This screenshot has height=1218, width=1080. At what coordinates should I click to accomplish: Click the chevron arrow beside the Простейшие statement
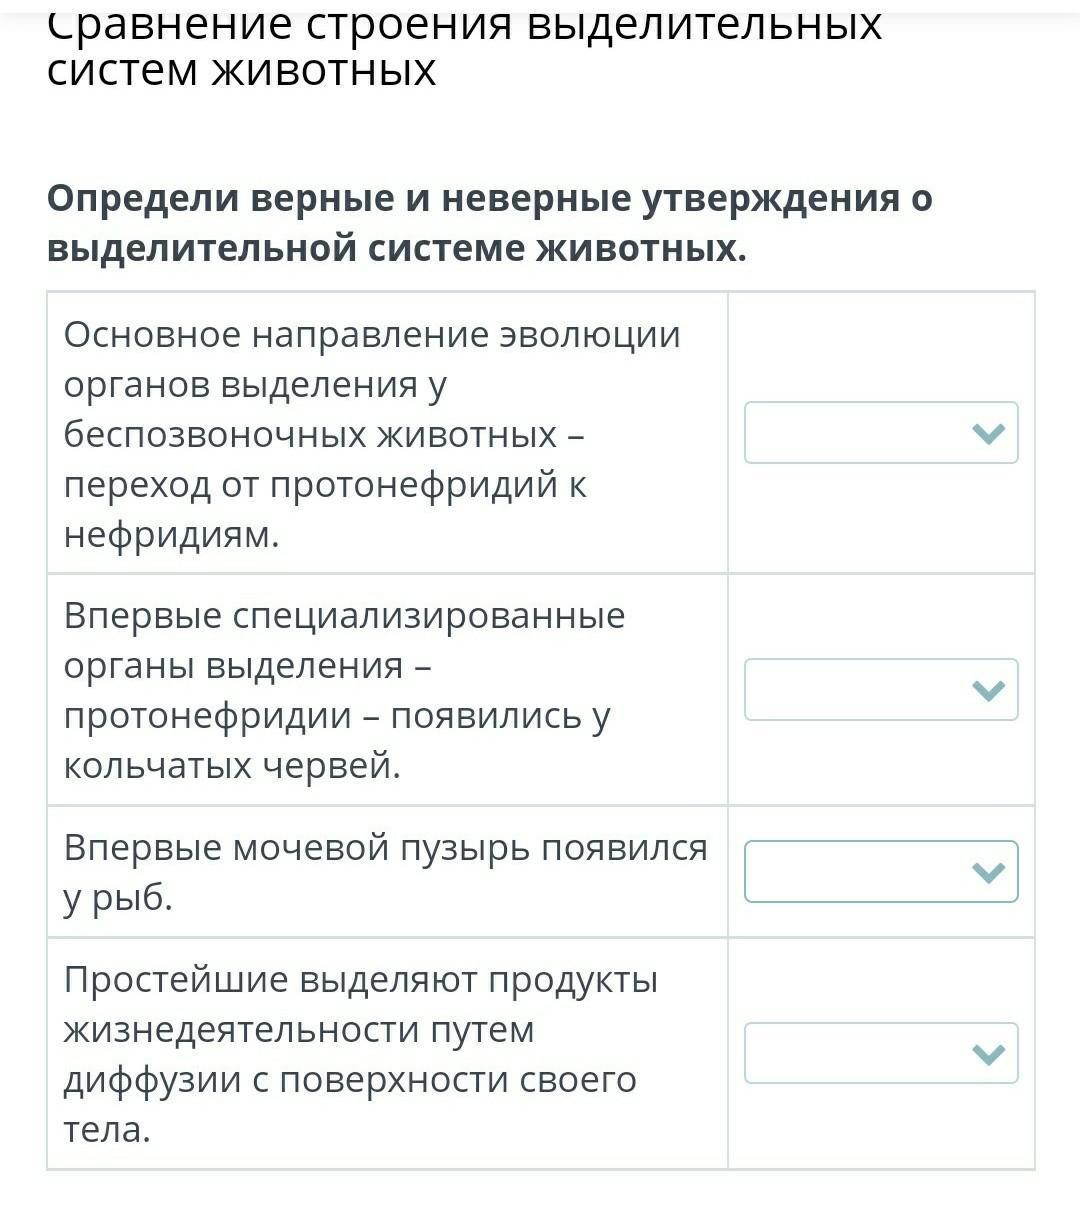point(988,1053)
